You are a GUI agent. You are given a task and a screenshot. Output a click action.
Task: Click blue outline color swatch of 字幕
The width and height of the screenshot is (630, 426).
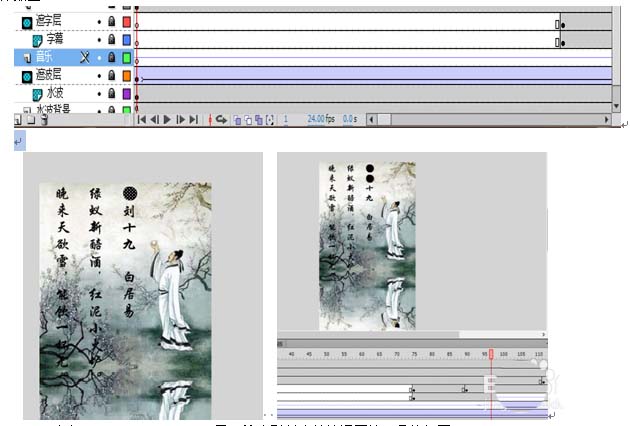click(x=127, y=40)
